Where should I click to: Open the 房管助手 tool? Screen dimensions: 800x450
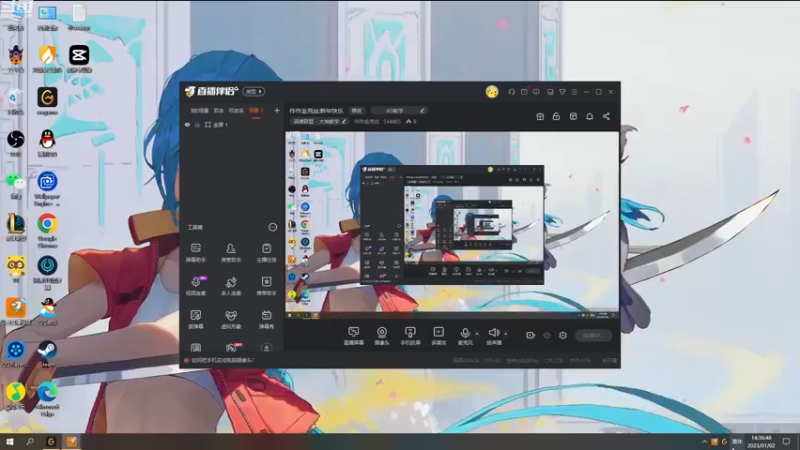(231, 253)
